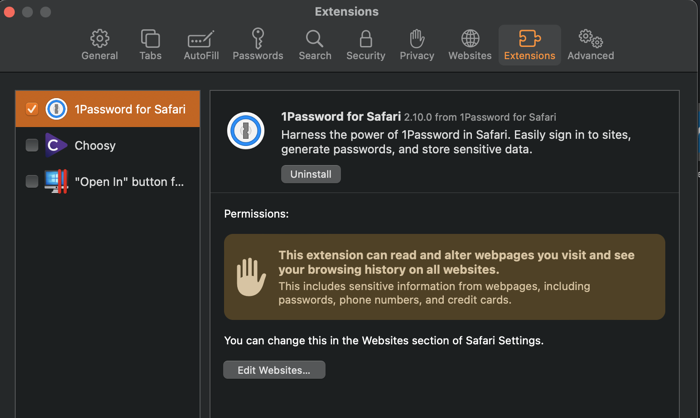Go to Passwords settings

(258, 45)
